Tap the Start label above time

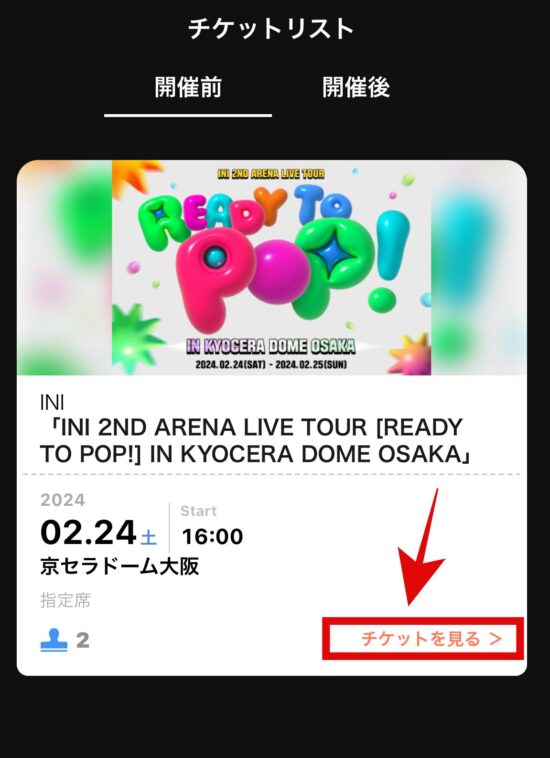click(199, 511)
